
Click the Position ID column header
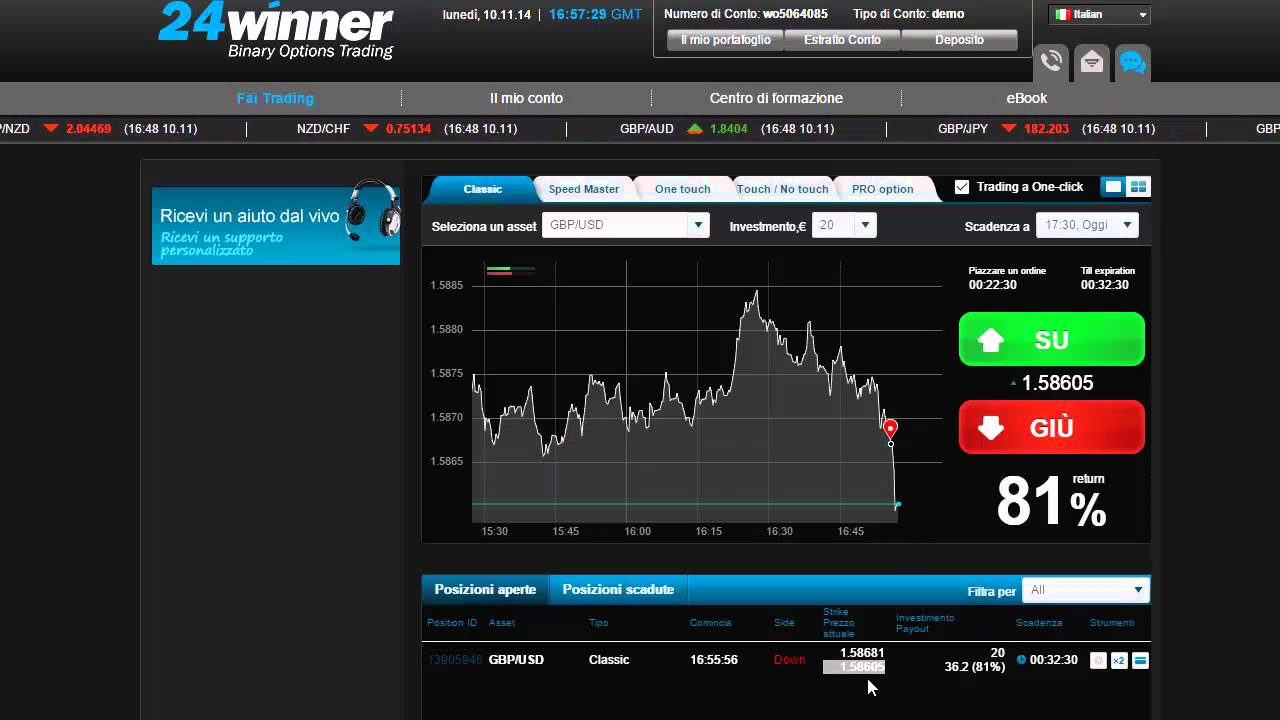coord(452,623)
